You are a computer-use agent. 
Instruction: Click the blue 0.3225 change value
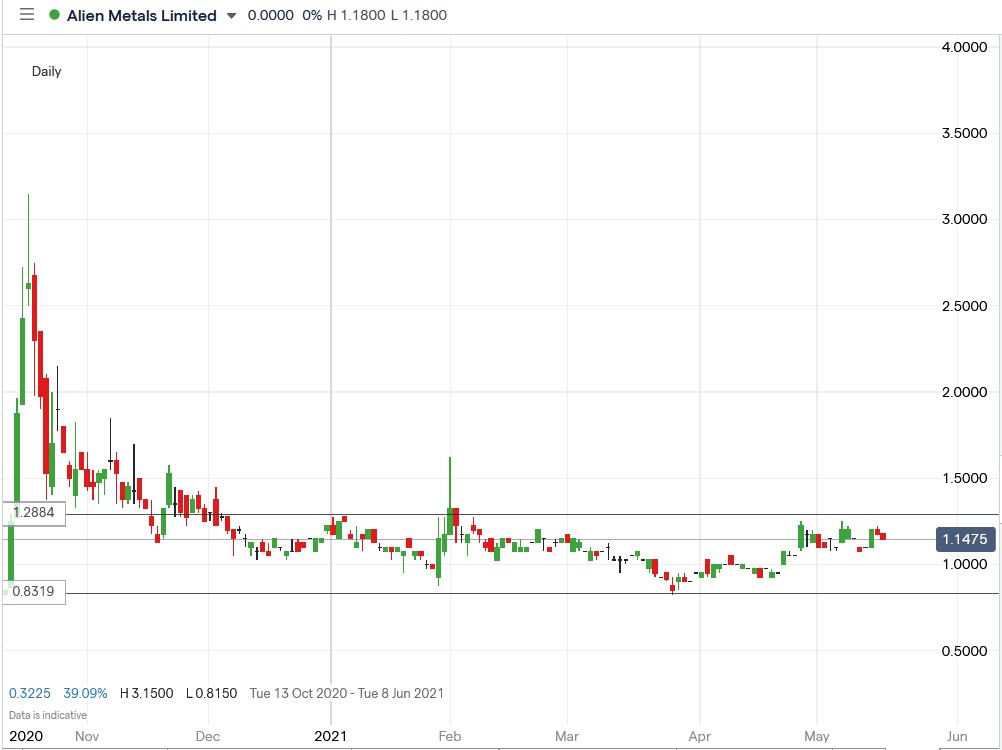click(27, 693)
